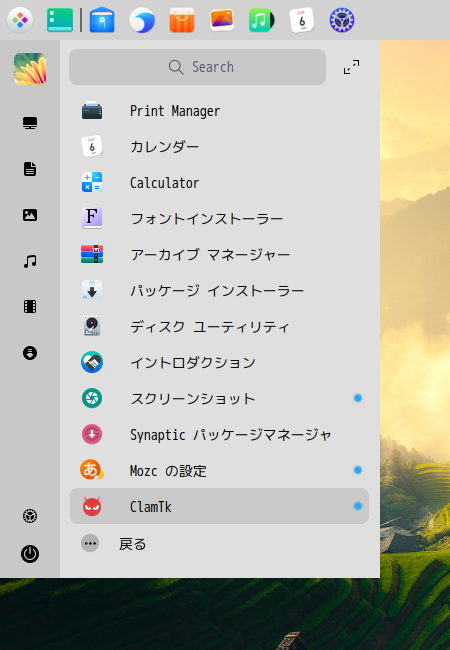Image resolution: width=450 pixels, height=650 pixels.
Task: Open the Print Manager app
Action: pos(219,111)
